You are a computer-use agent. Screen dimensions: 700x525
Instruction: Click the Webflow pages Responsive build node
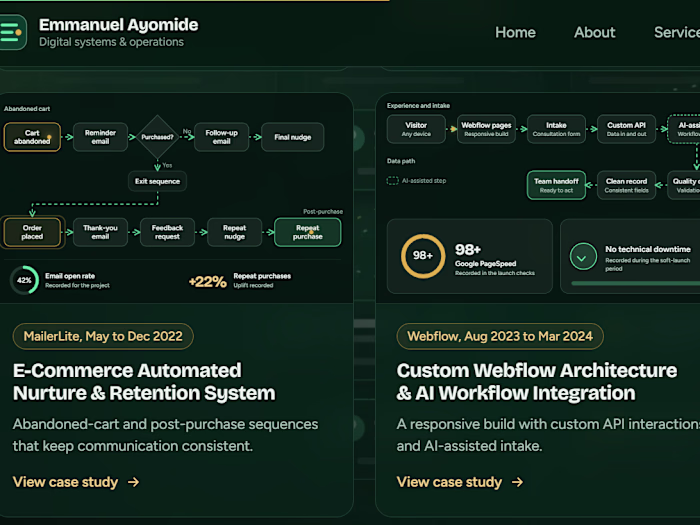[x=486, y=129]
